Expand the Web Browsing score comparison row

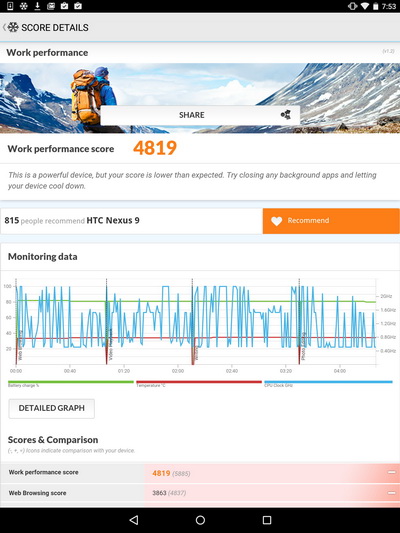[200, 493]
